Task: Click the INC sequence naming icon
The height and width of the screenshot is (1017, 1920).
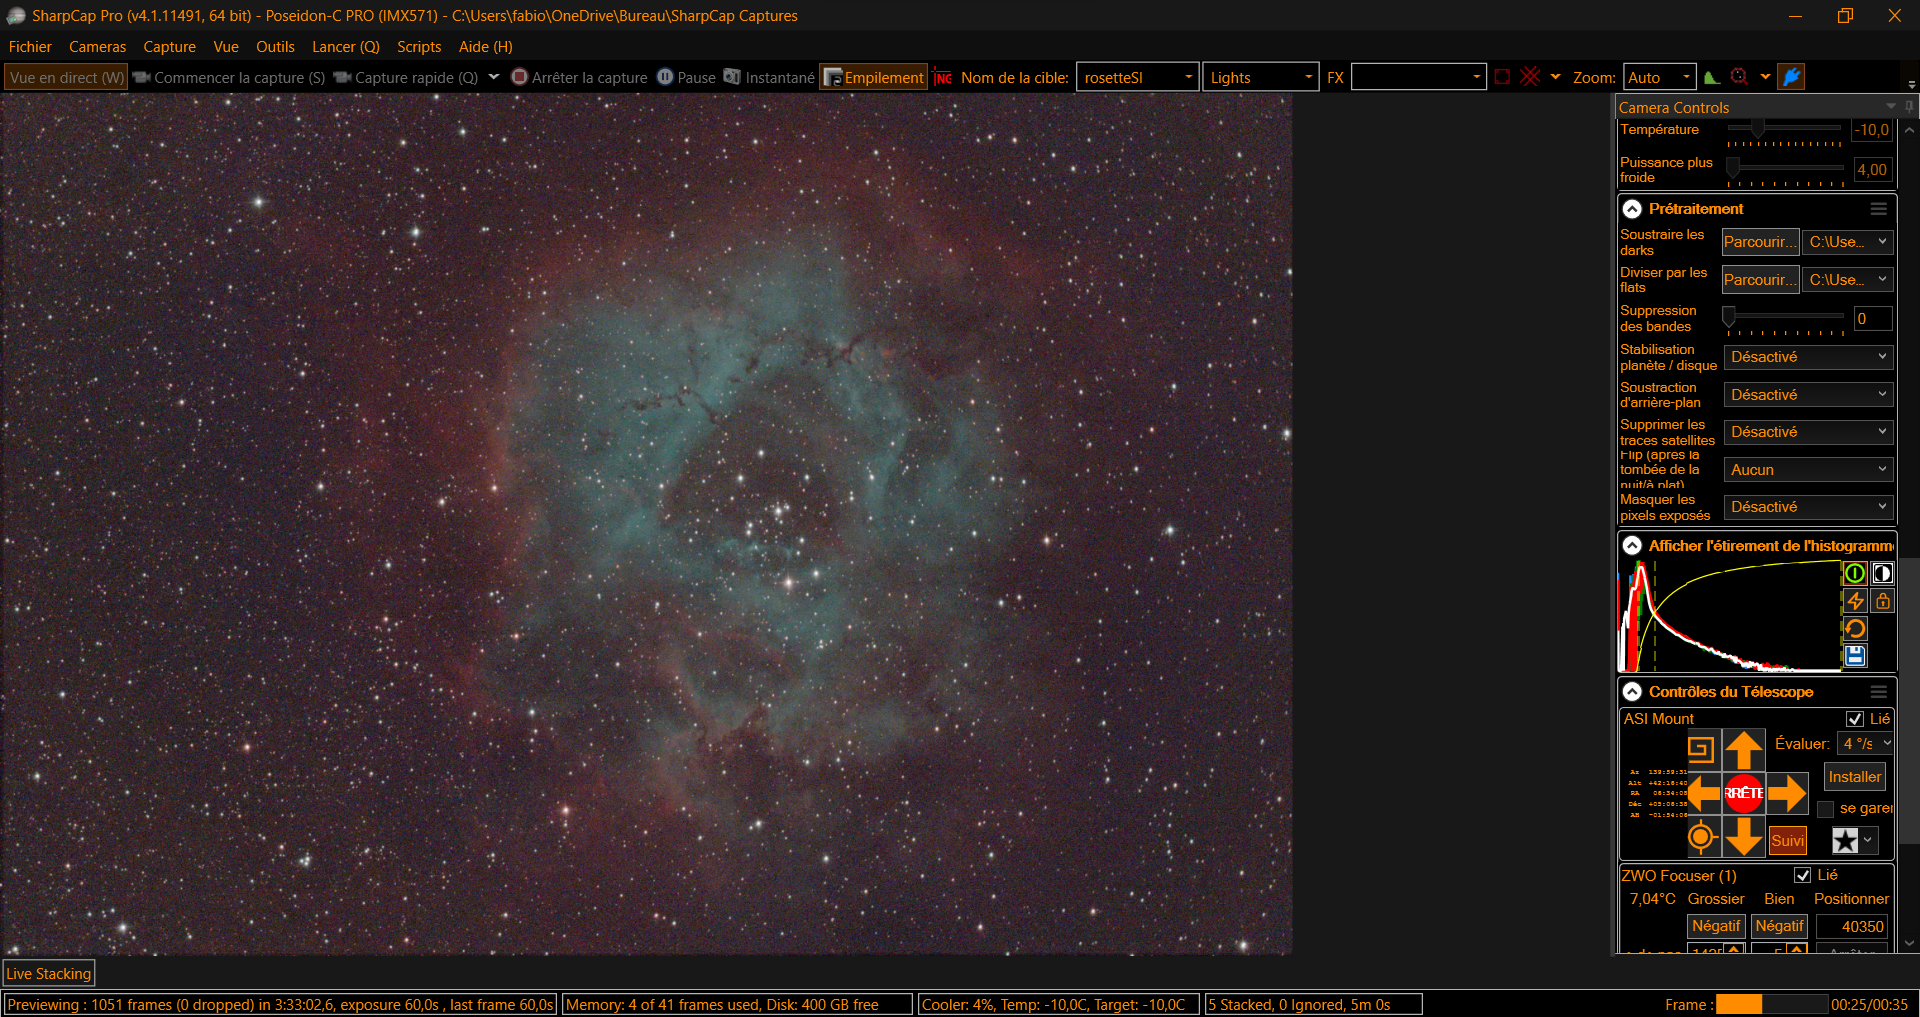Action: coord(943,77)
